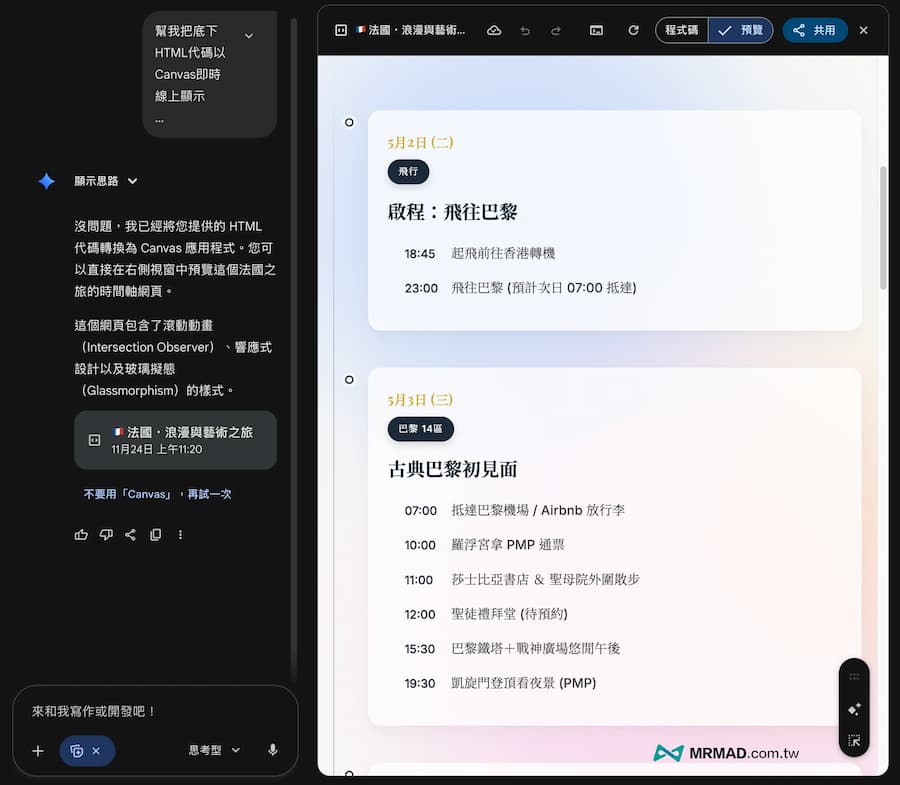Screen dimensions: 900x785
Task: Click the copy icon under Gemini's response
Action: point(156,535)
